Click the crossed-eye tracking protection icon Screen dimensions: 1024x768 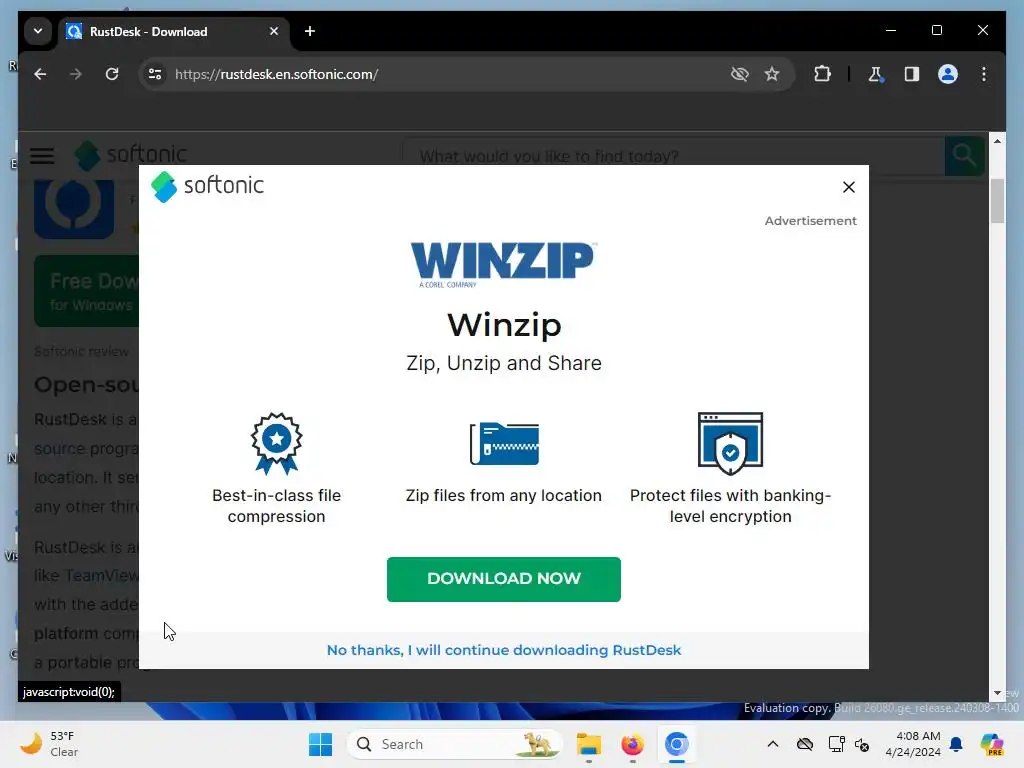739,74
